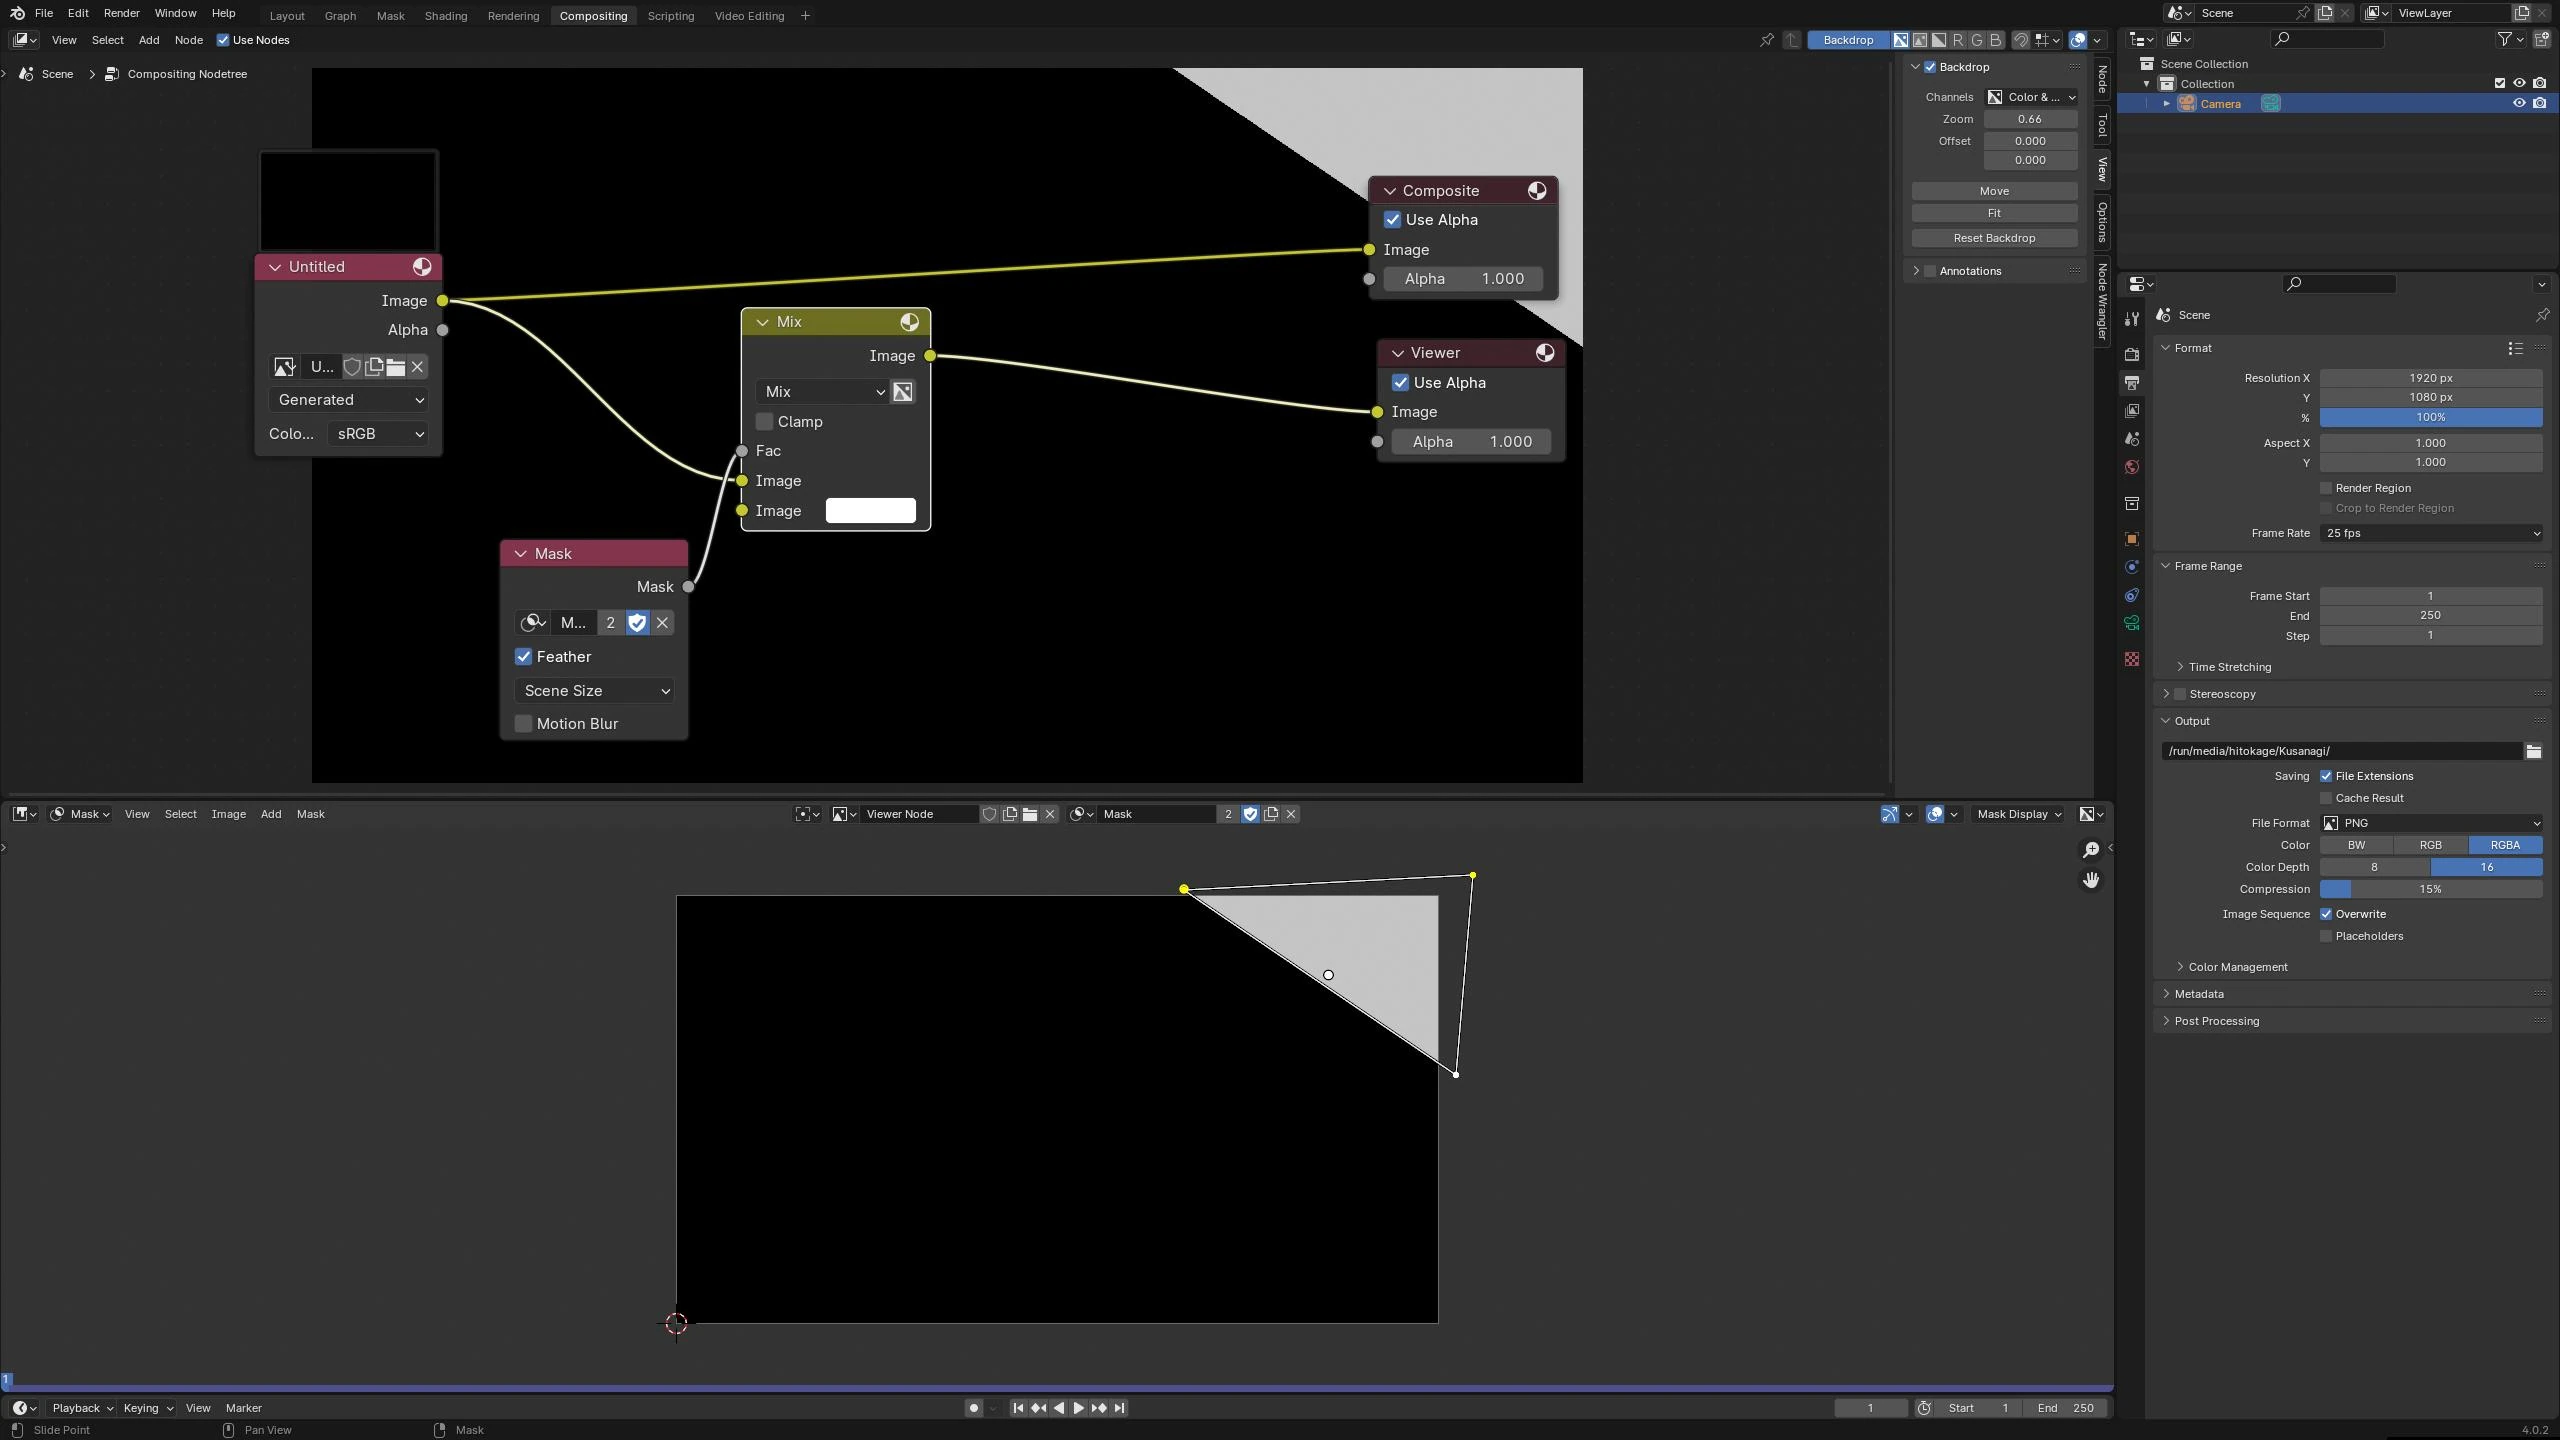Open the Object Constraints properties tab icon
Image resolution: width=2560 pixels, height=1440 pixels.
(2132, 595)
